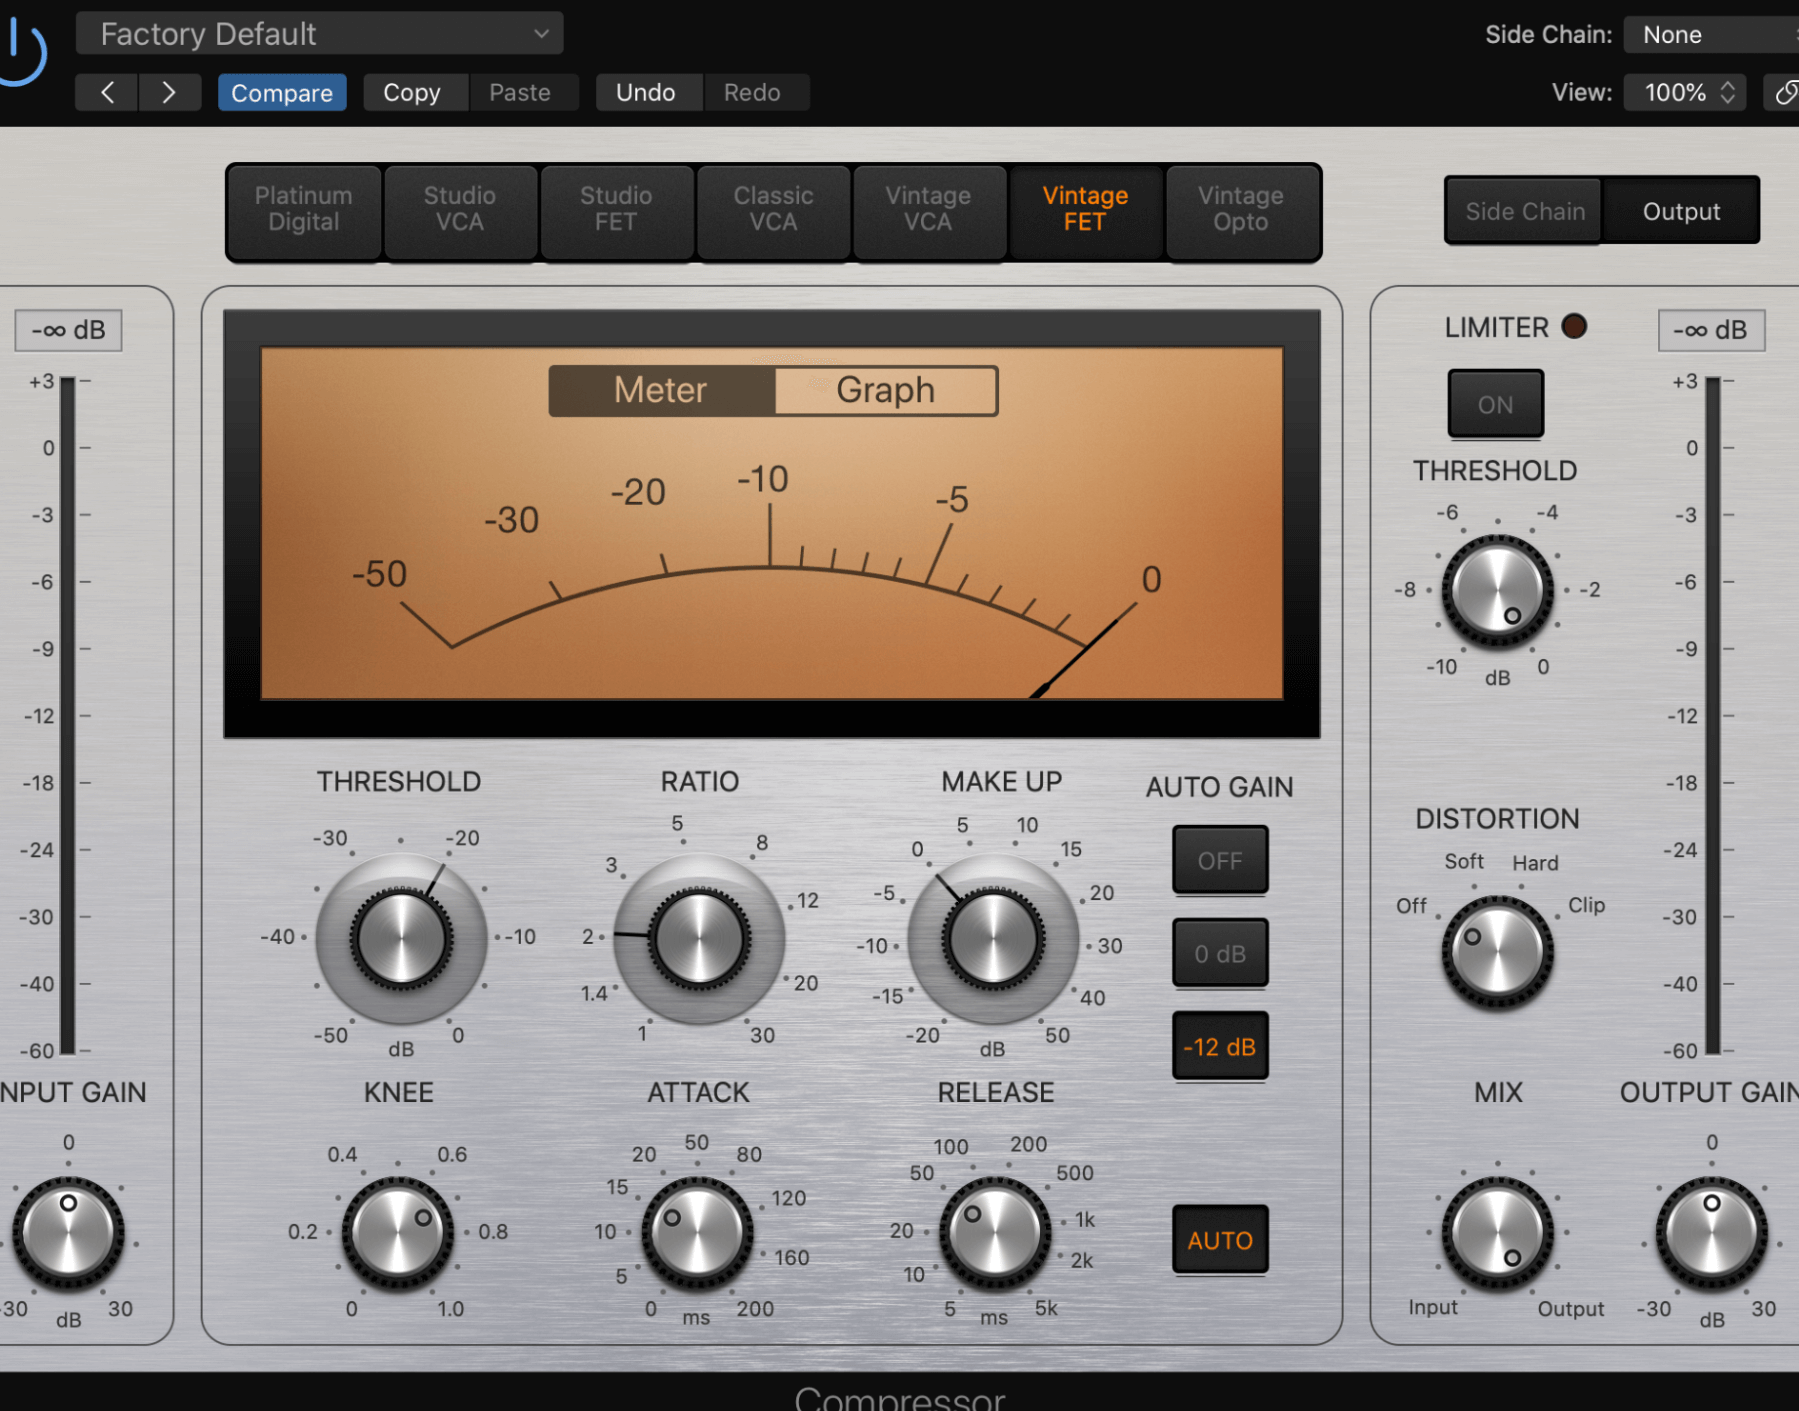Turn the limiter ON
The width and height of the screenshot is (1799, 1411).
pyautogui.click(x=1495, y=405)
